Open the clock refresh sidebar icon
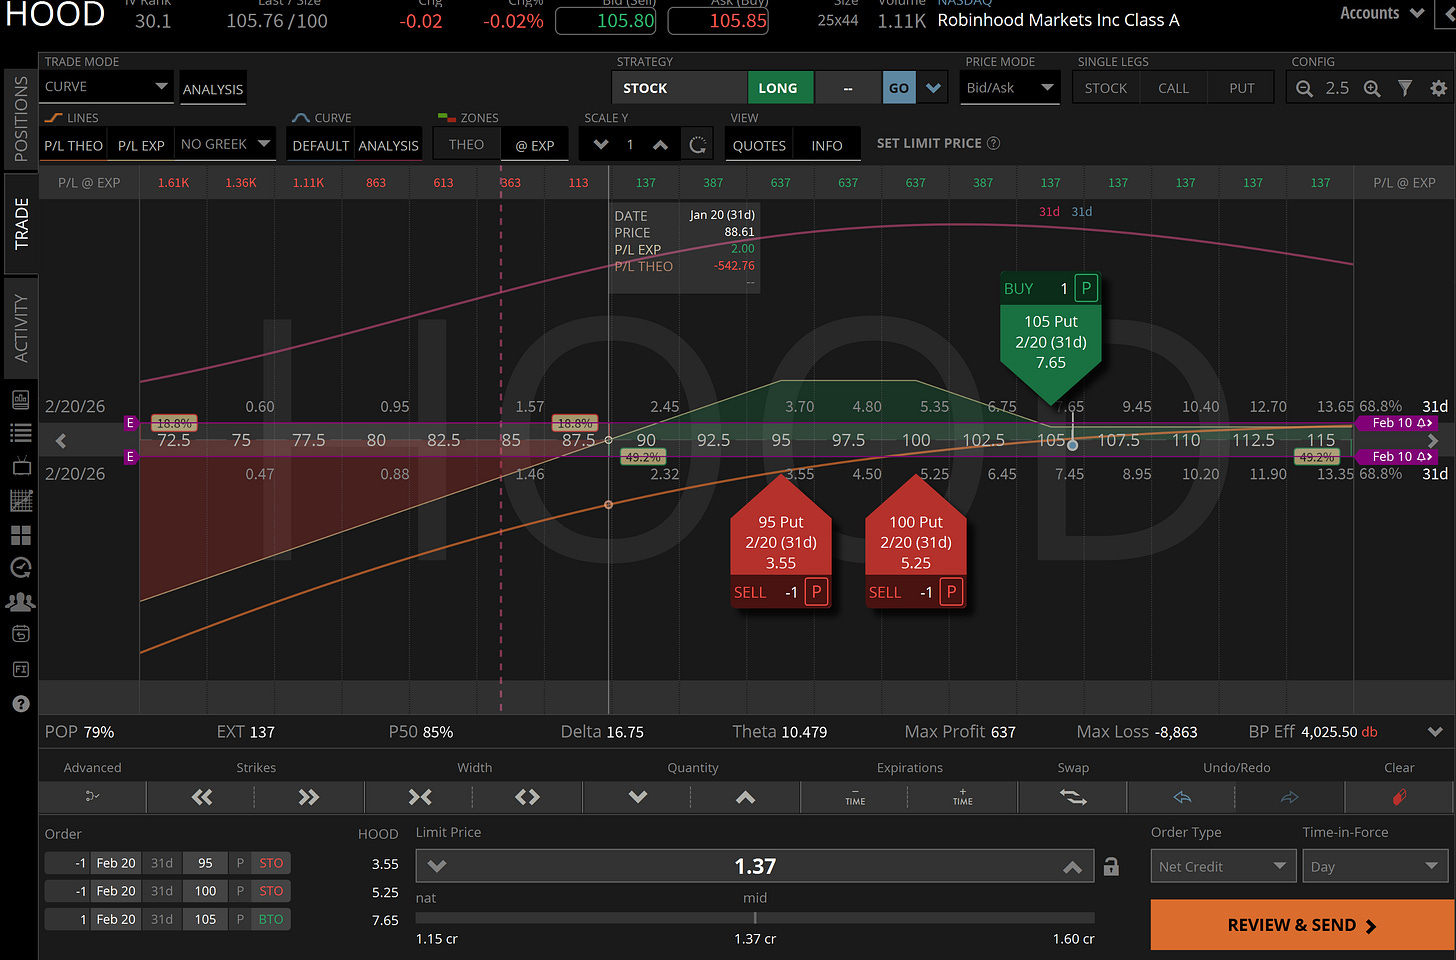1456x960 pixels. 20,568
